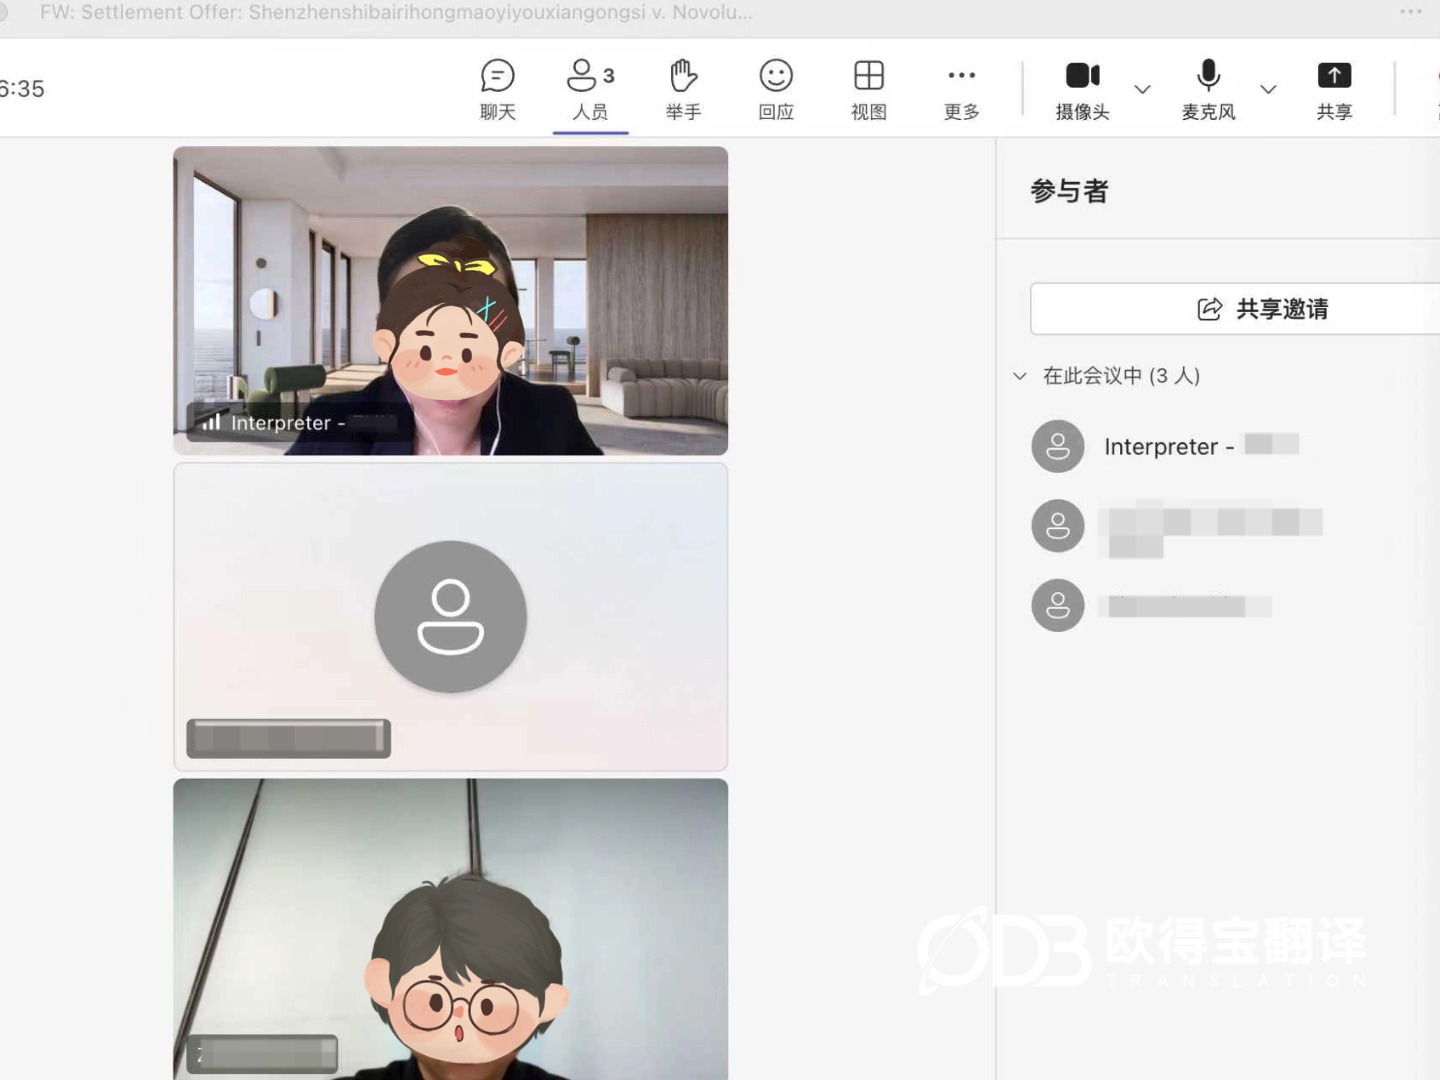Click the avatar-only middle video tile
The width and height of the screenshot is (1440, 1080).
tap(451, 617)
